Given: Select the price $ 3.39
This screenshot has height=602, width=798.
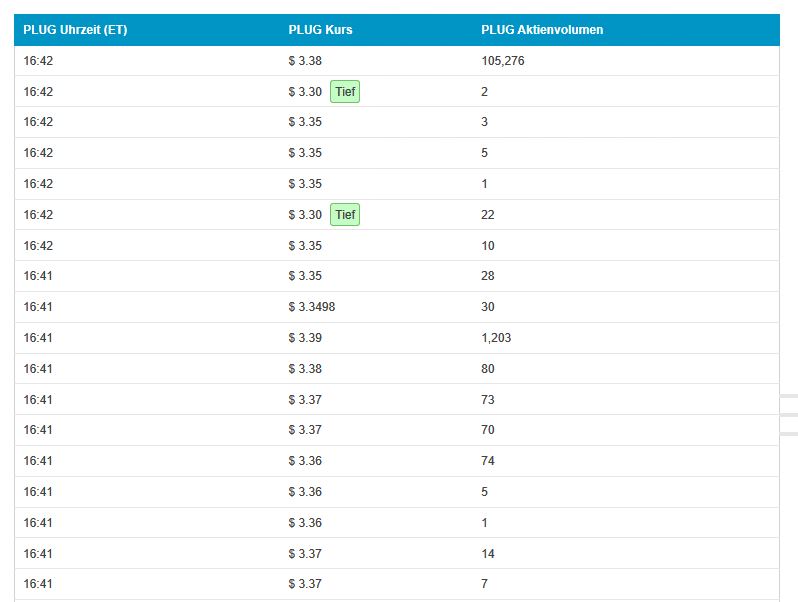Looking at the screenshot, I should pyautogui.click(x=305, y=337).
